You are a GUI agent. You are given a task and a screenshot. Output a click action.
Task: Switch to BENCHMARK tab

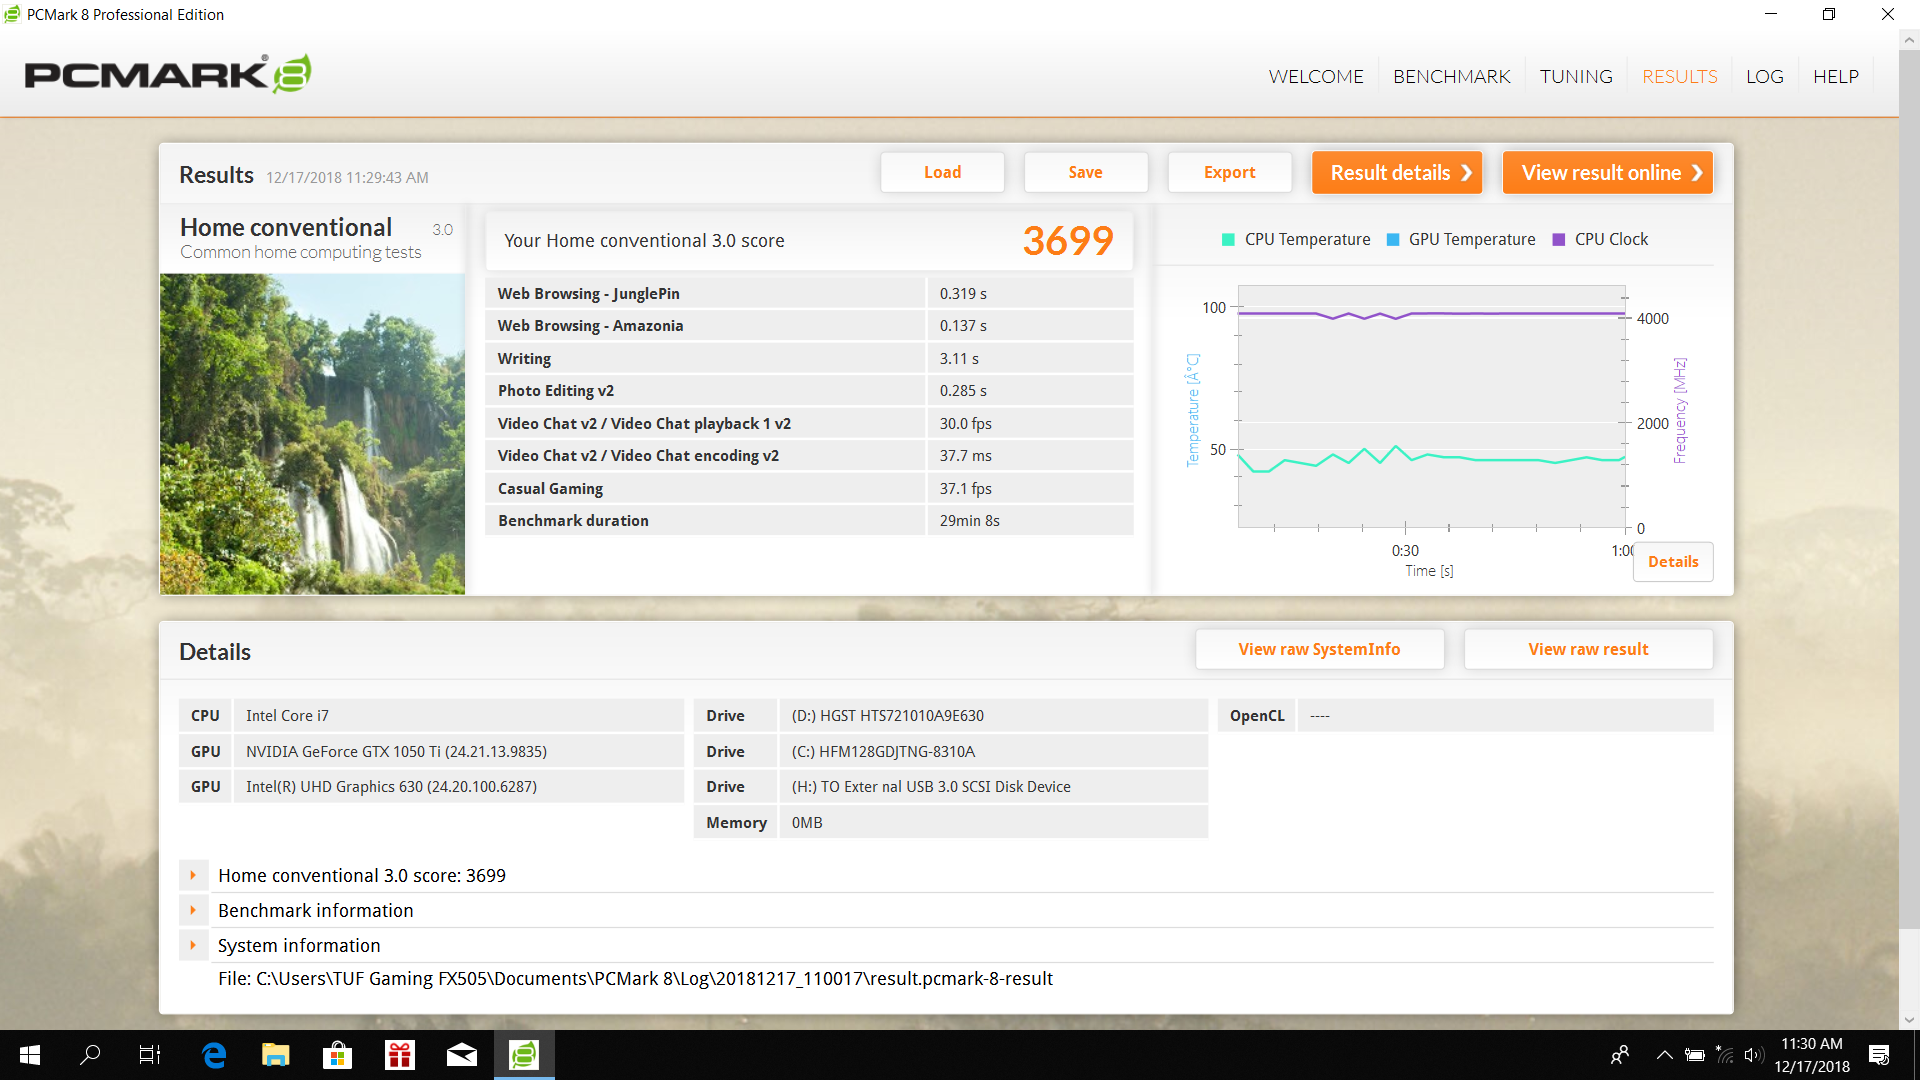point(1452,77)
